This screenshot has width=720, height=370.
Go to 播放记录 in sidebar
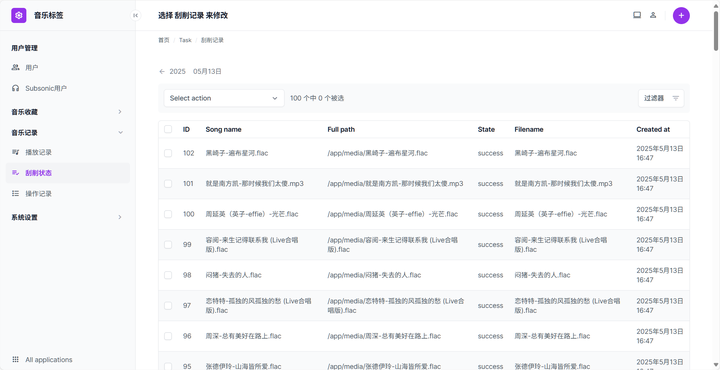[68, 152]
